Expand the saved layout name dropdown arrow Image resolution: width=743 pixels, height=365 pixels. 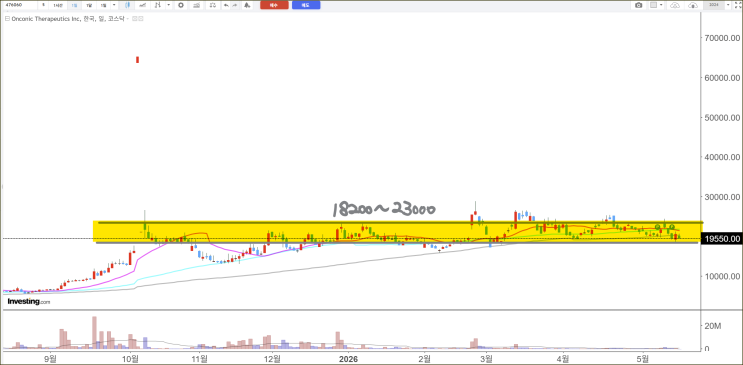pyautogui.click(x=728, y=5)
